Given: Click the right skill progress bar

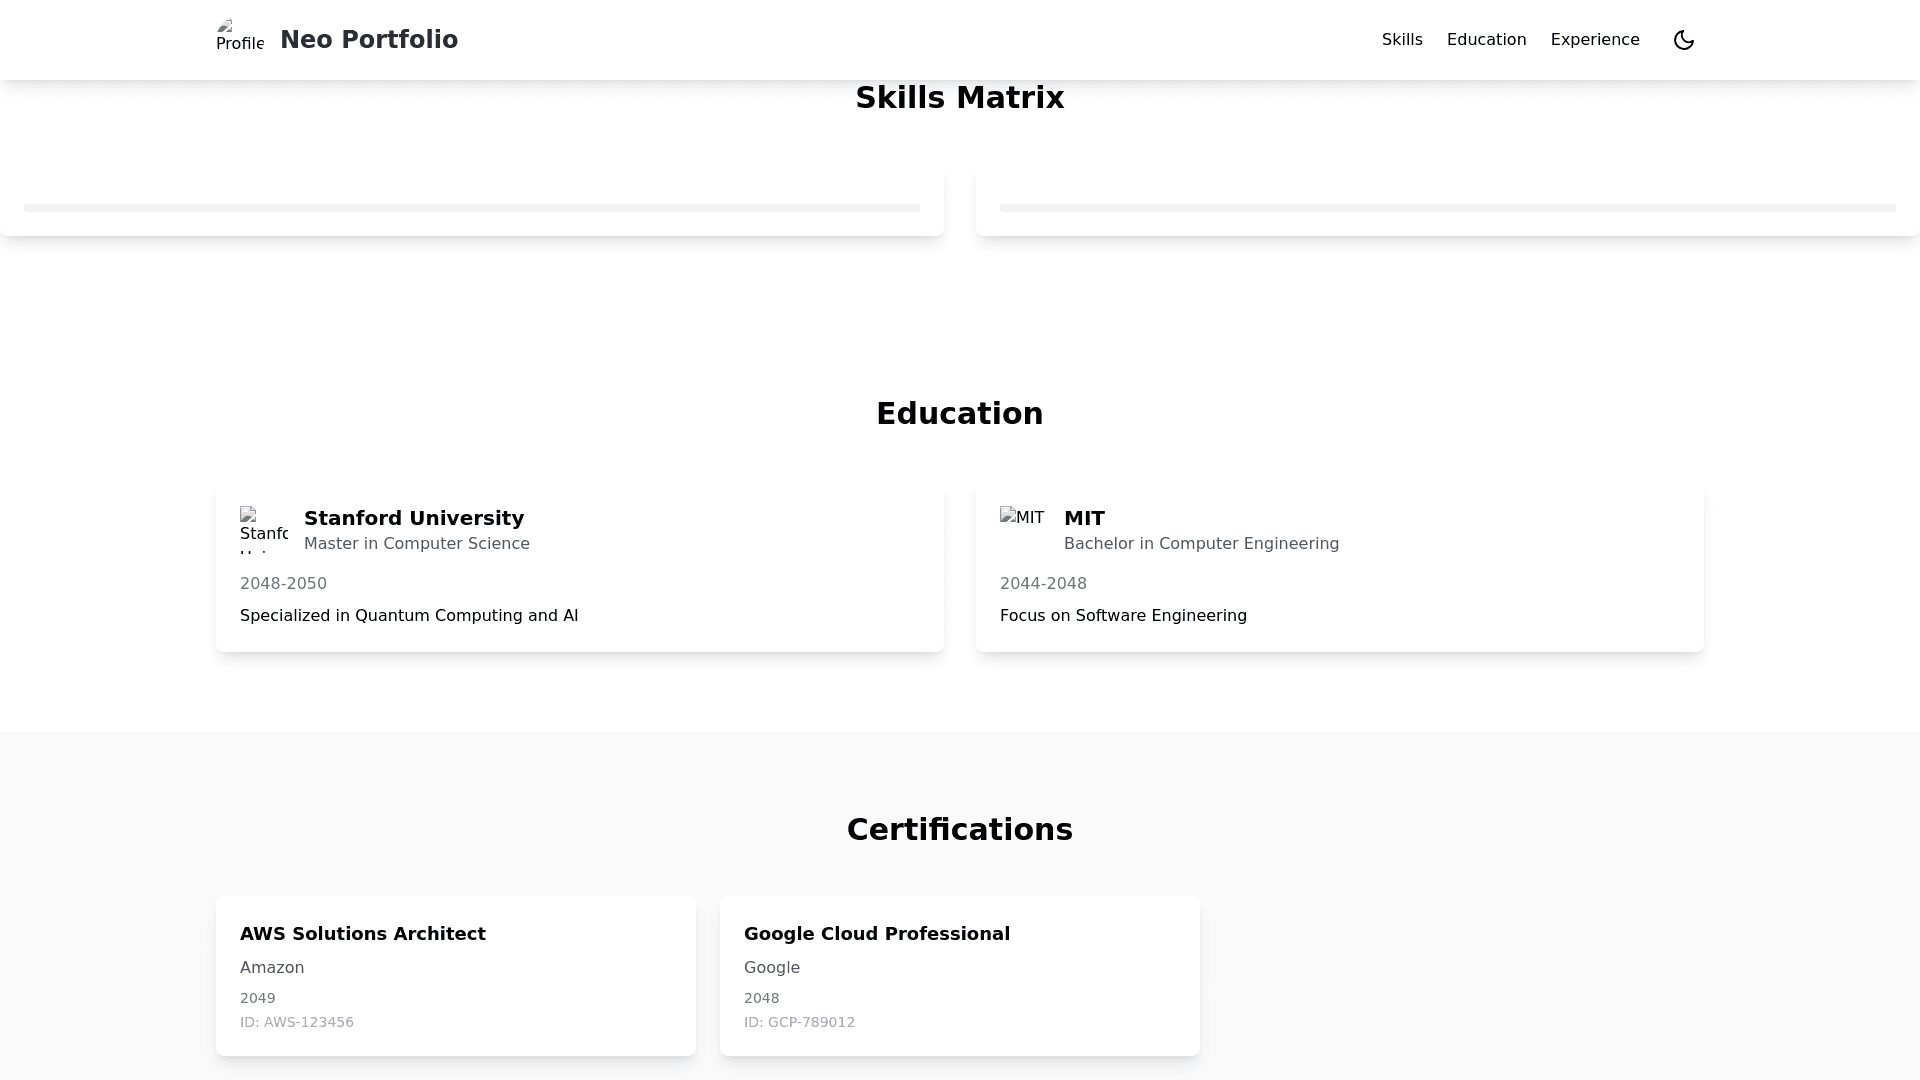Looking at the screenshot, I should (x=1447, y=208).
